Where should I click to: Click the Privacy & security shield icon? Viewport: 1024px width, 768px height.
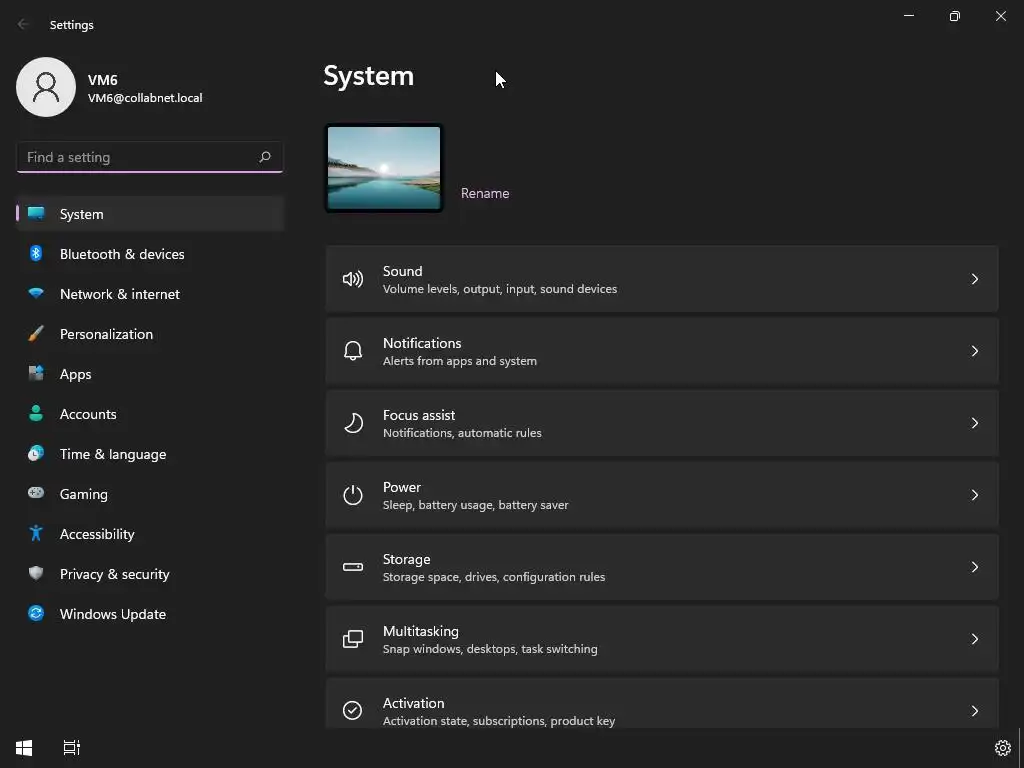point(36,574)
